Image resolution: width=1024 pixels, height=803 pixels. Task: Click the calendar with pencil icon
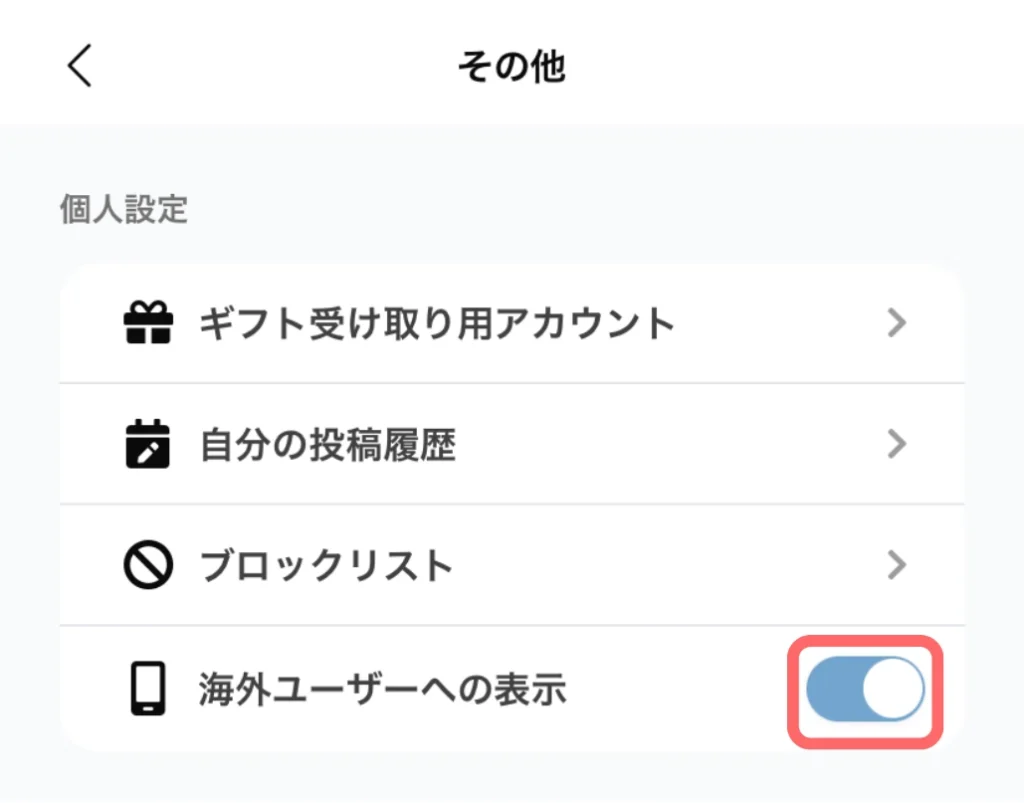point(148,445)
